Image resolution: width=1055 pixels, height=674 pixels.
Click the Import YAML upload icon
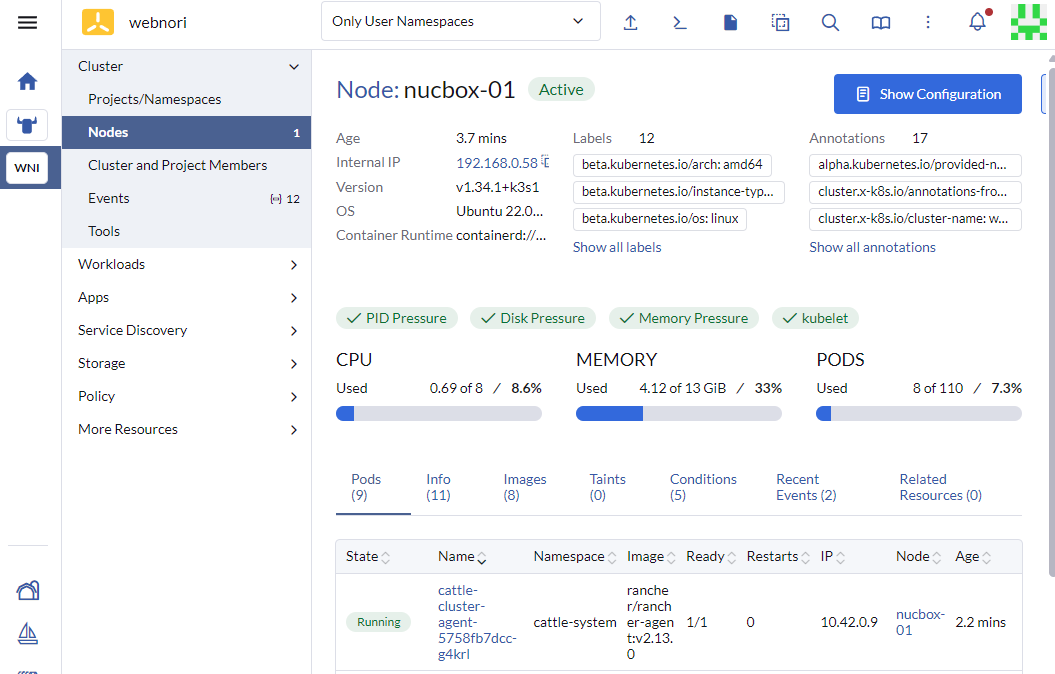pos(630,22)
